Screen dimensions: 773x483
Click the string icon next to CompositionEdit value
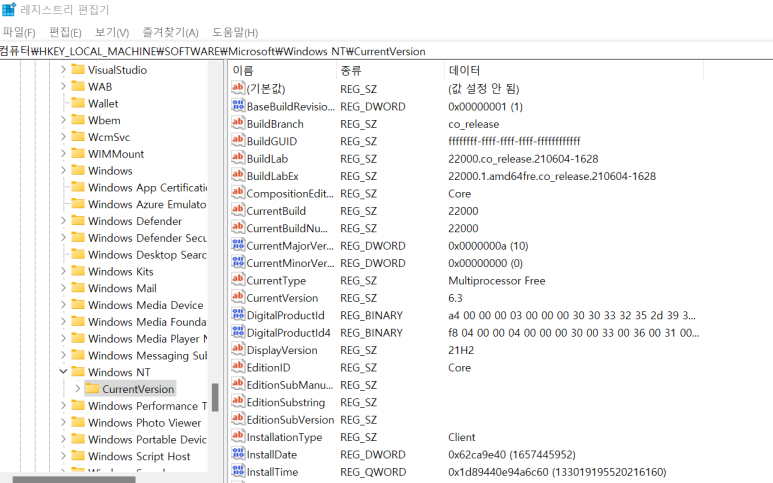[238, 193]
